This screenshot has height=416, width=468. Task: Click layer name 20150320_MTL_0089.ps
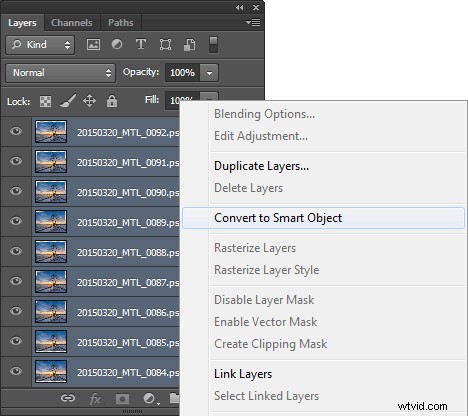coord(128,223)
